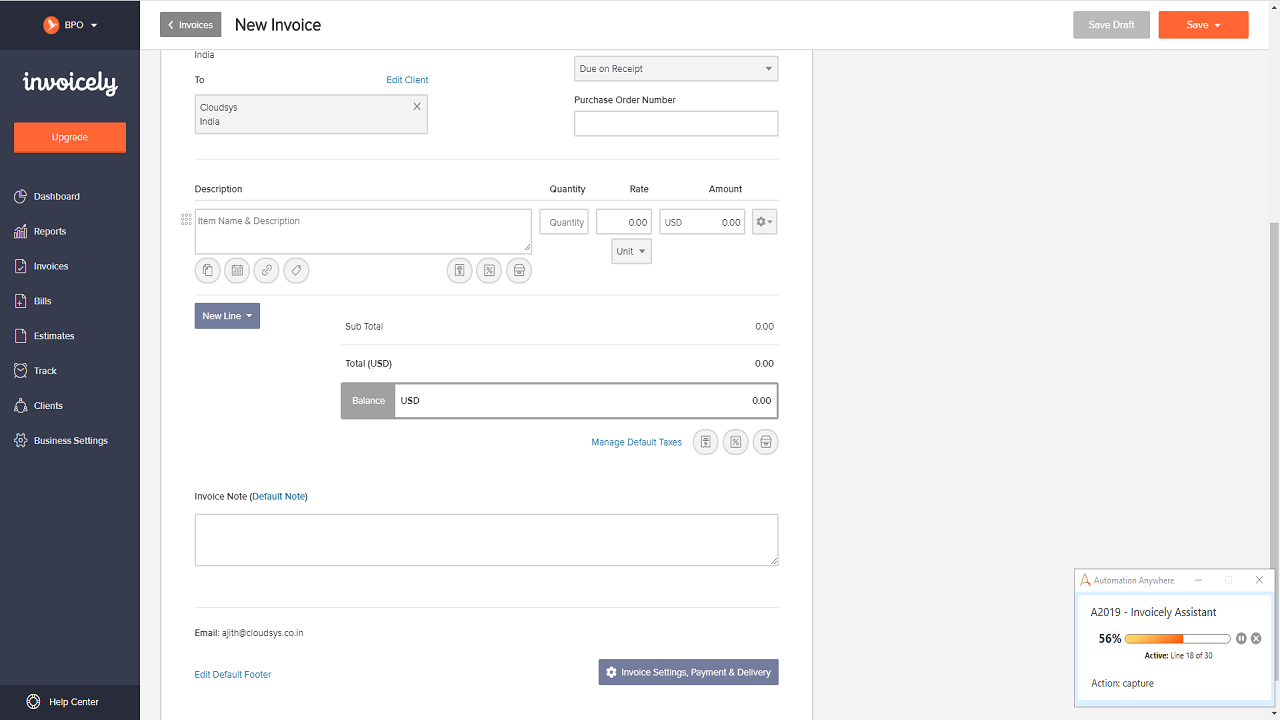Click the link icon under the line item
Image resolution: width=1280 pixels, height=720 pixels.
pos(266,270)
